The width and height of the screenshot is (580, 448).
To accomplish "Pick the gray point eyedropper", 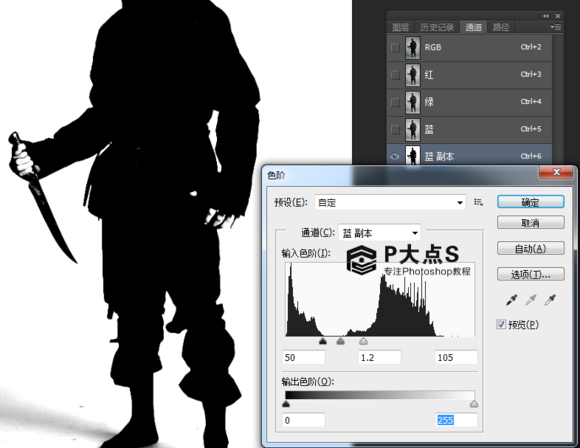I will [531, 300].
